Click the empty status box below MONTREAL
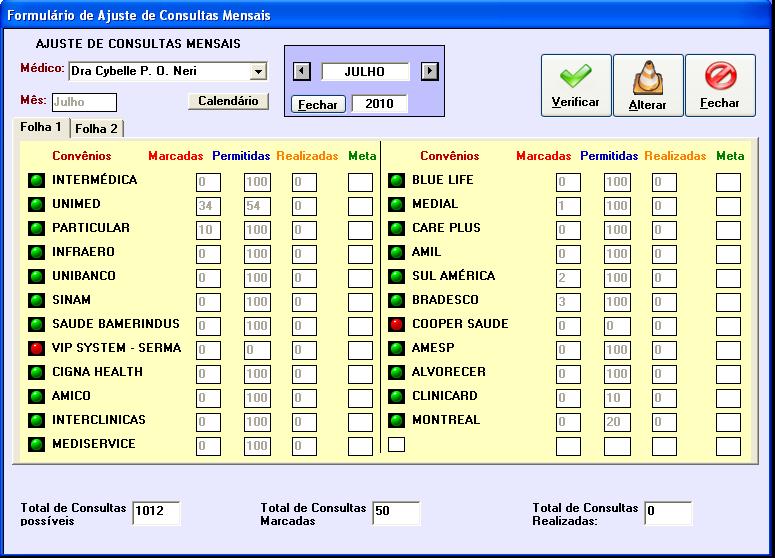This screenshot has height=558, width=775. click(x=396, y=444)
